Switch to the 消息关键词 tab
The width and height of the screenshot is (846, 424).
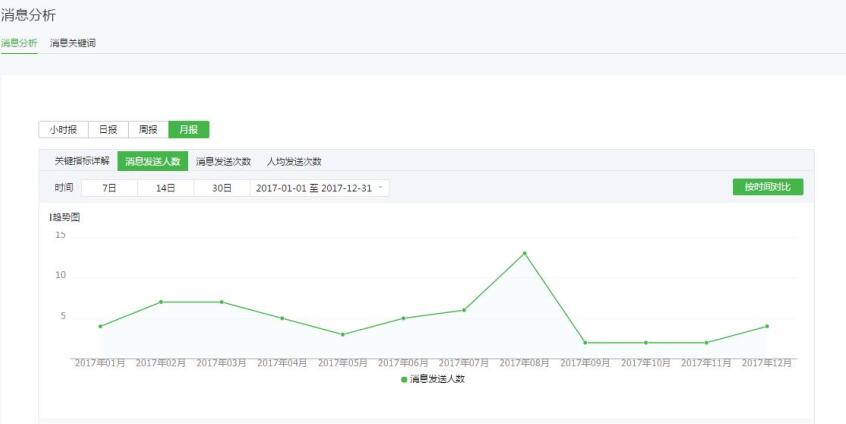click(73, 43)
